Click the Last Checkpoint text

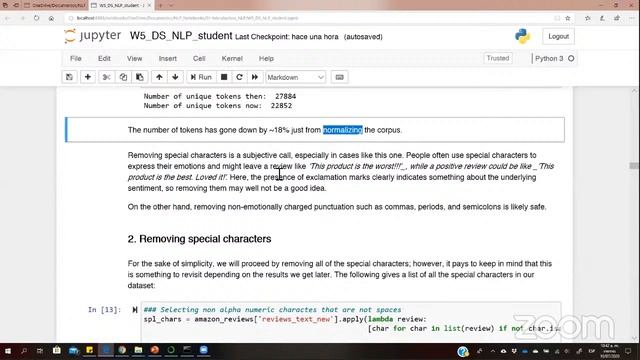(287, 37)
